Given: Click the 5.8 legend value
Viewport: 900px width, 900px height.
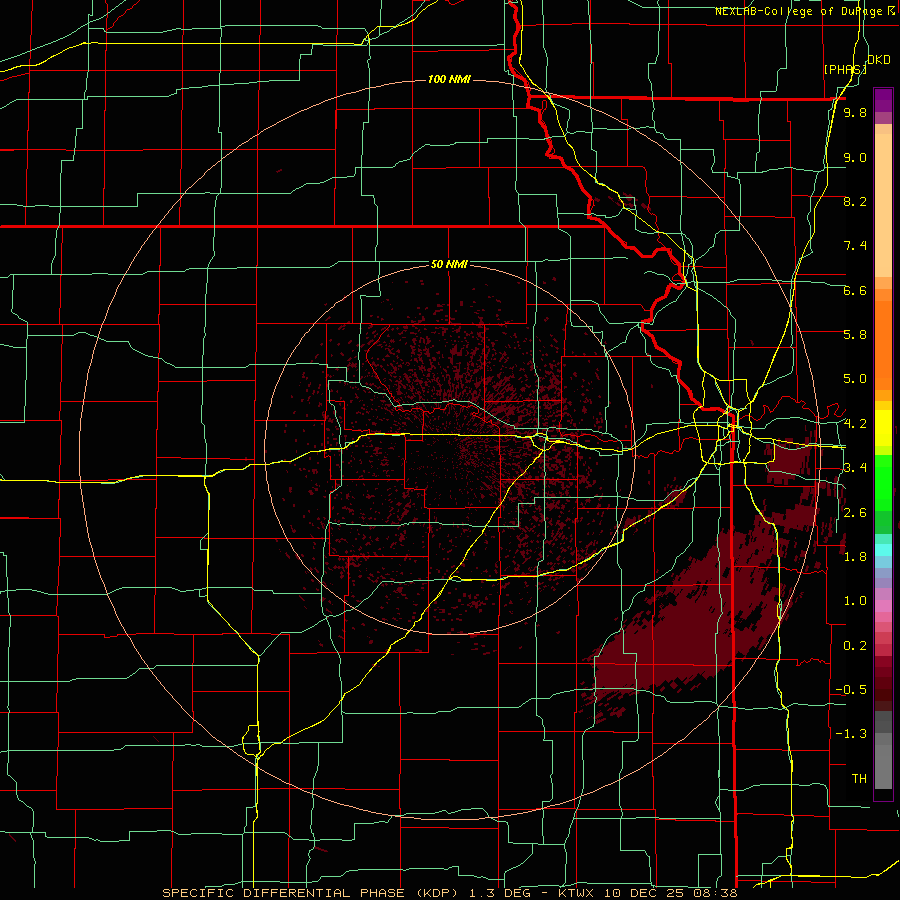Looking at the screenshot, I should (855, 335).
